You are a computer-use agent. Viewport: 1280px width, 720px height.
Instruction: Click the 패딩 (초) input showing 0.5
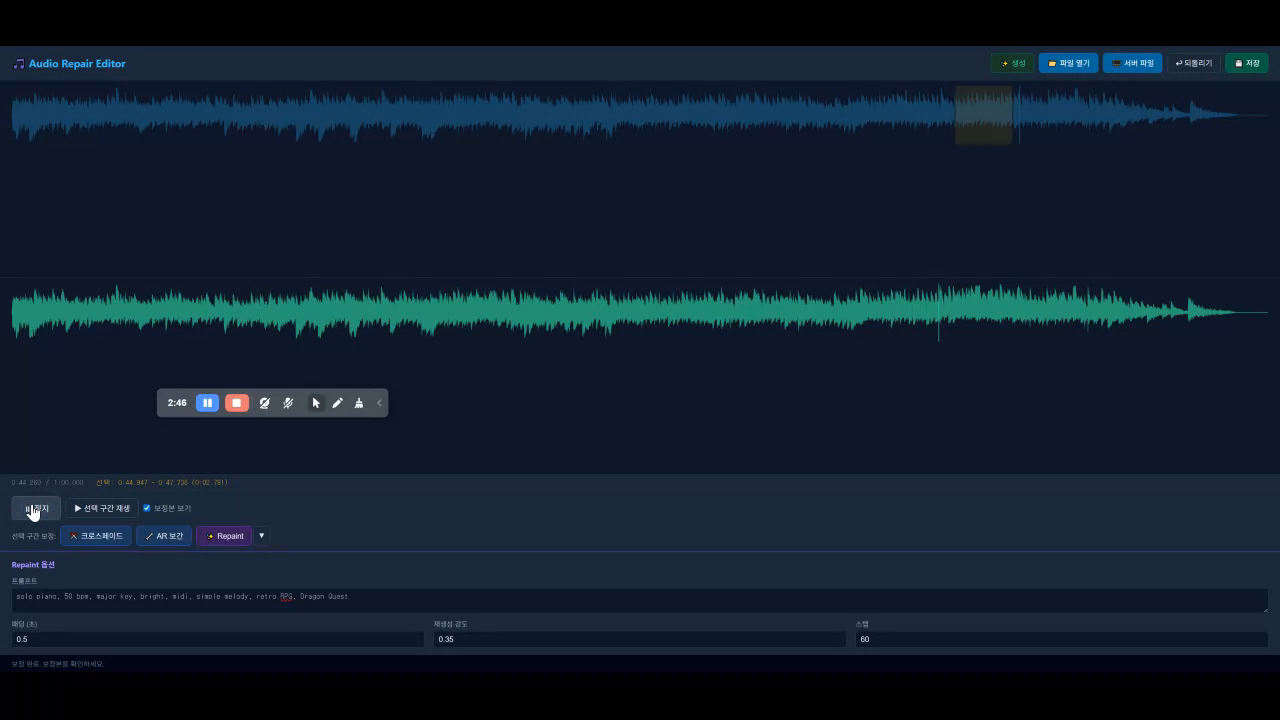point(217,639)
